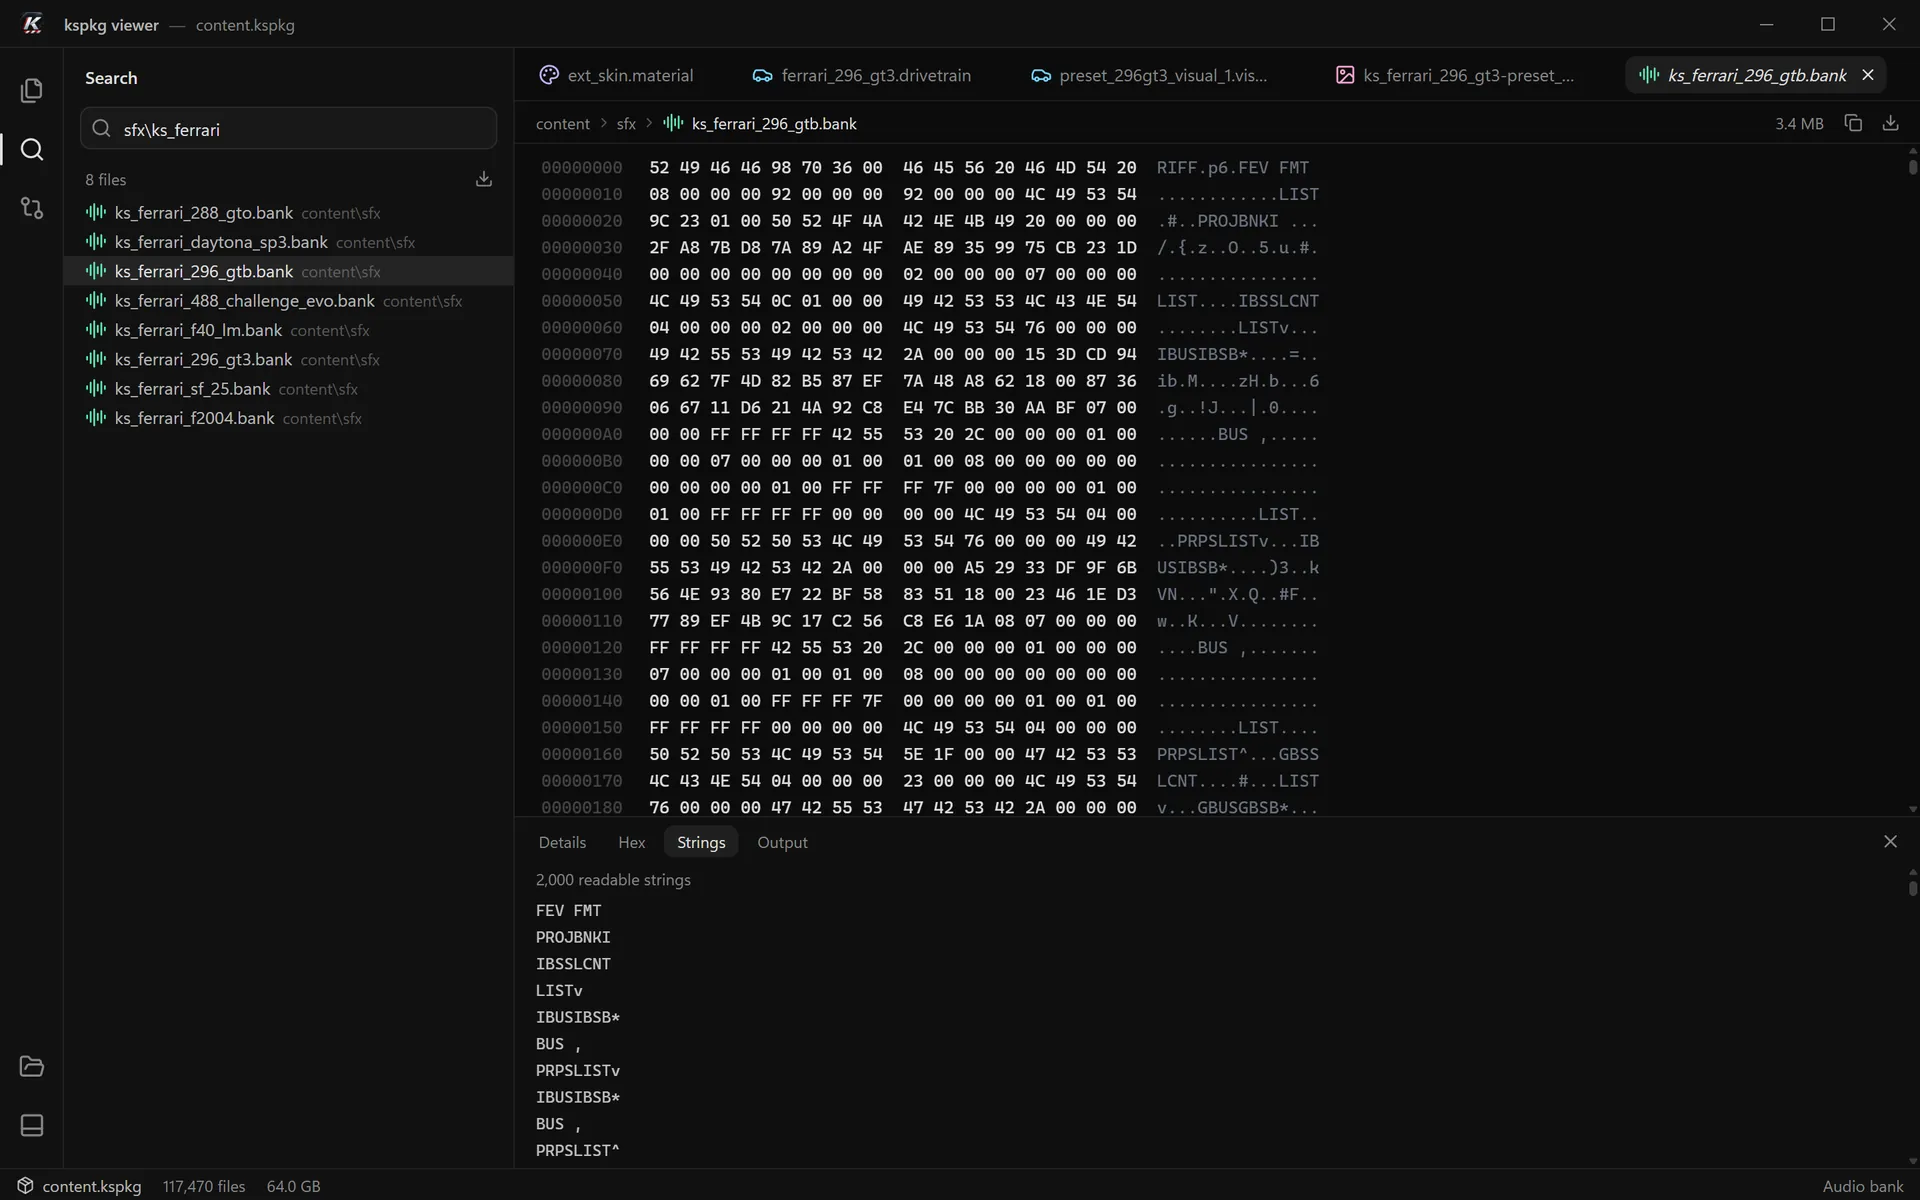
Task: Select ks_ferrari_296_gtb.bank search result
Action: click(289, 271)
